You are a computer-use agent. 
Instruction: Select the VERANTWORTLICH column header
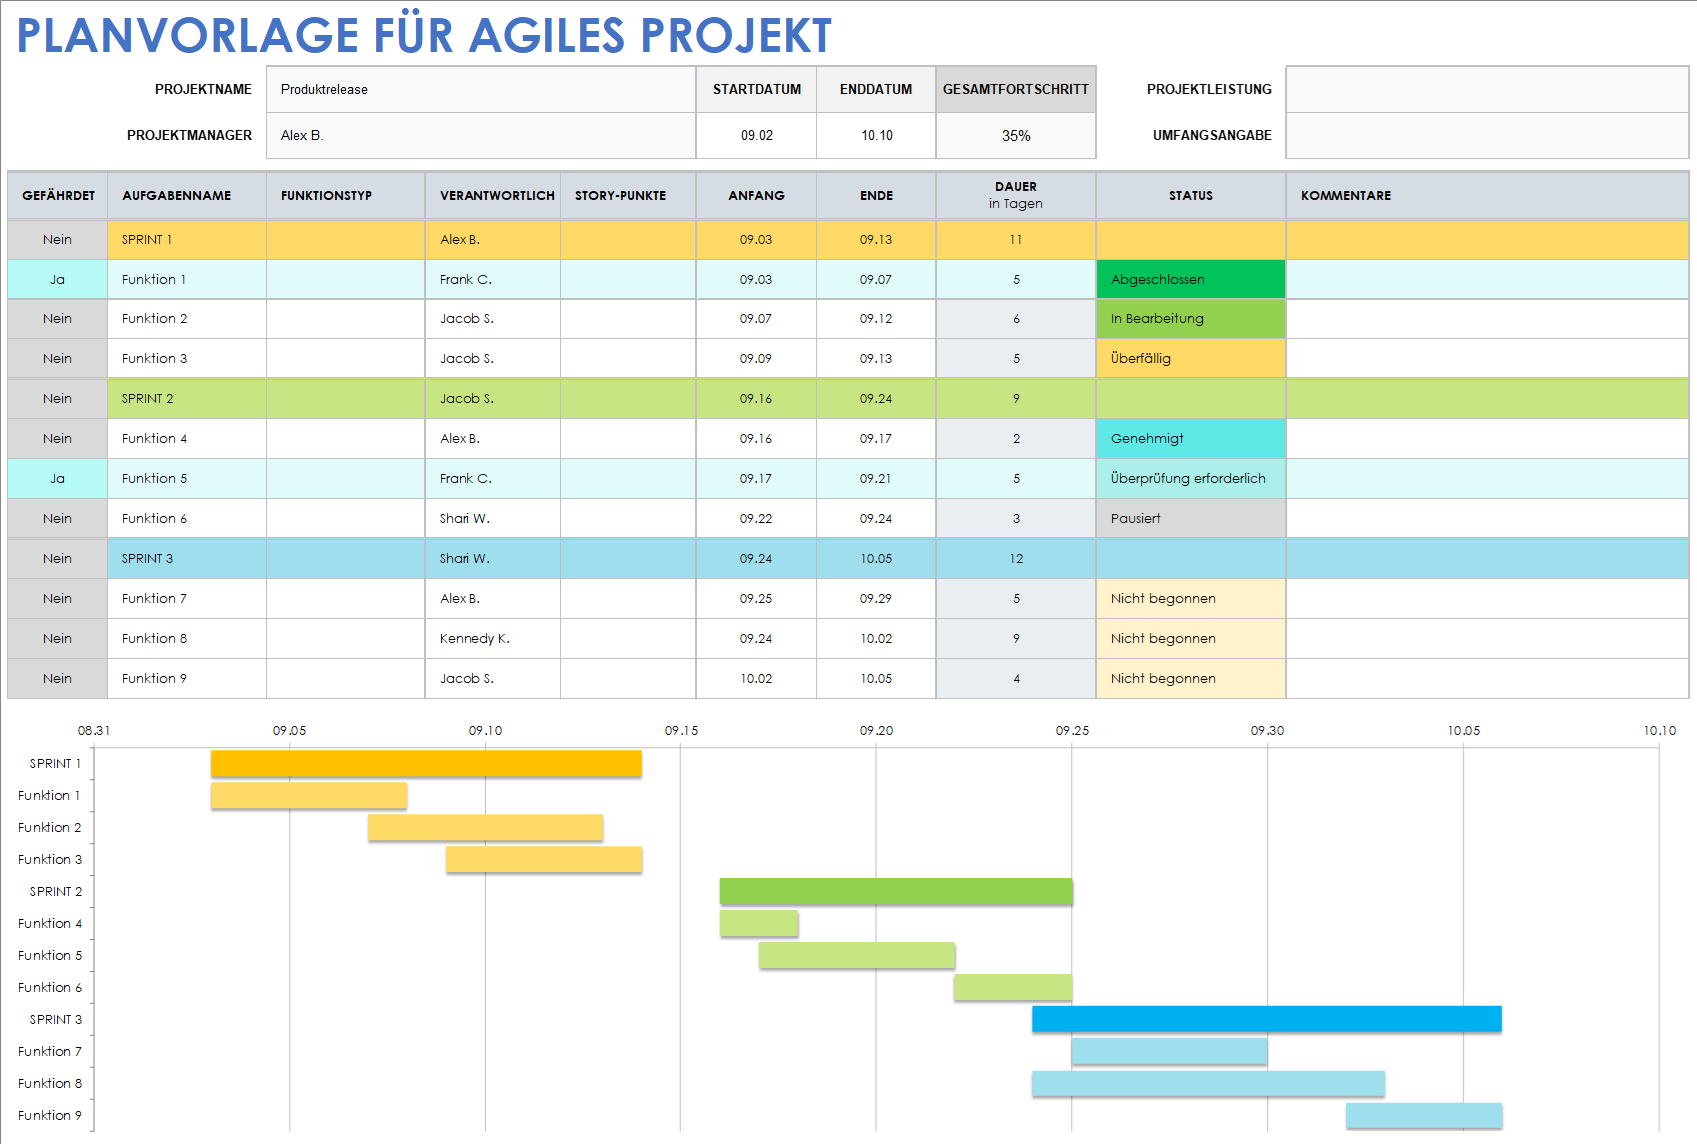[493, 195]
